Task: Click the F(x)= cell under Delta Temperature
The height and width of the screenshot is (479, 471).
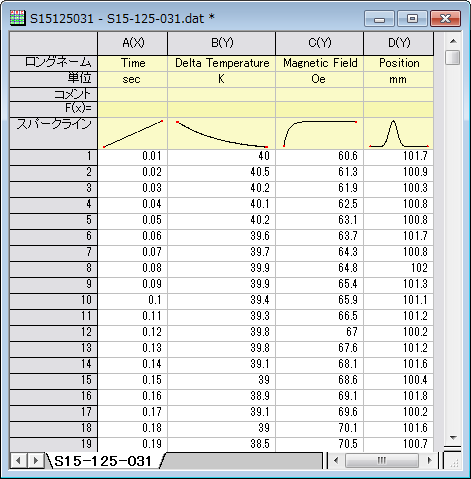Action: pos(222,109)
